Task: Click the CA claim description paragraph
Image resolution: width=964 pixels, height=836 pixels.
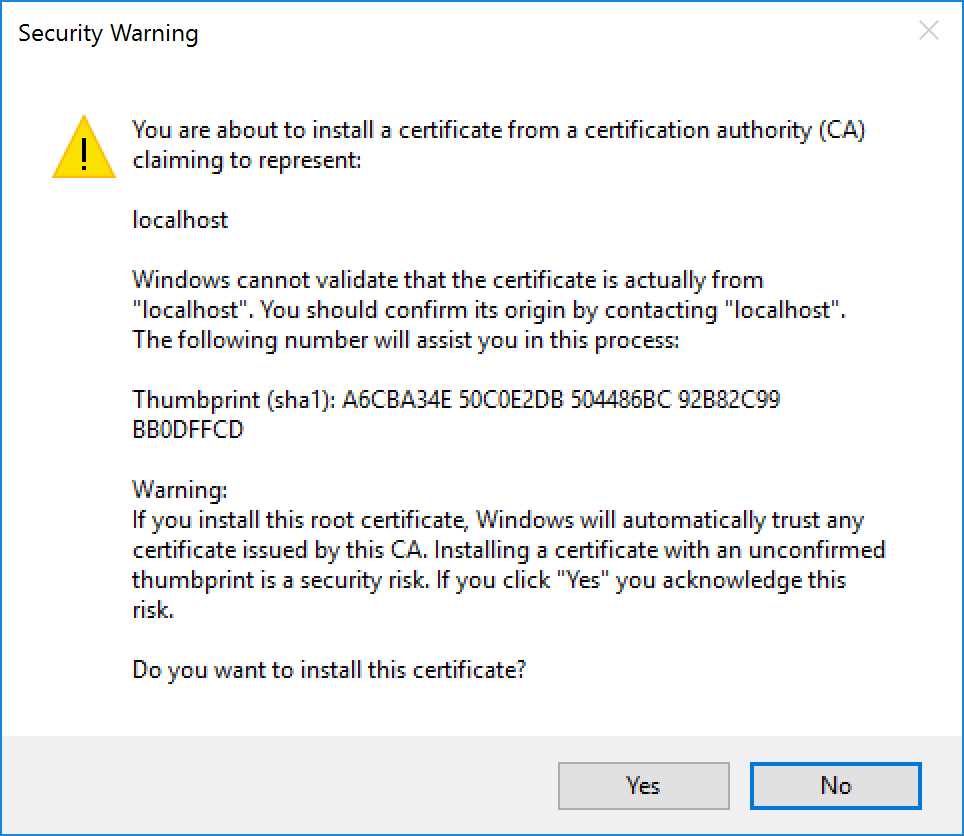Action: coord(500,145)
